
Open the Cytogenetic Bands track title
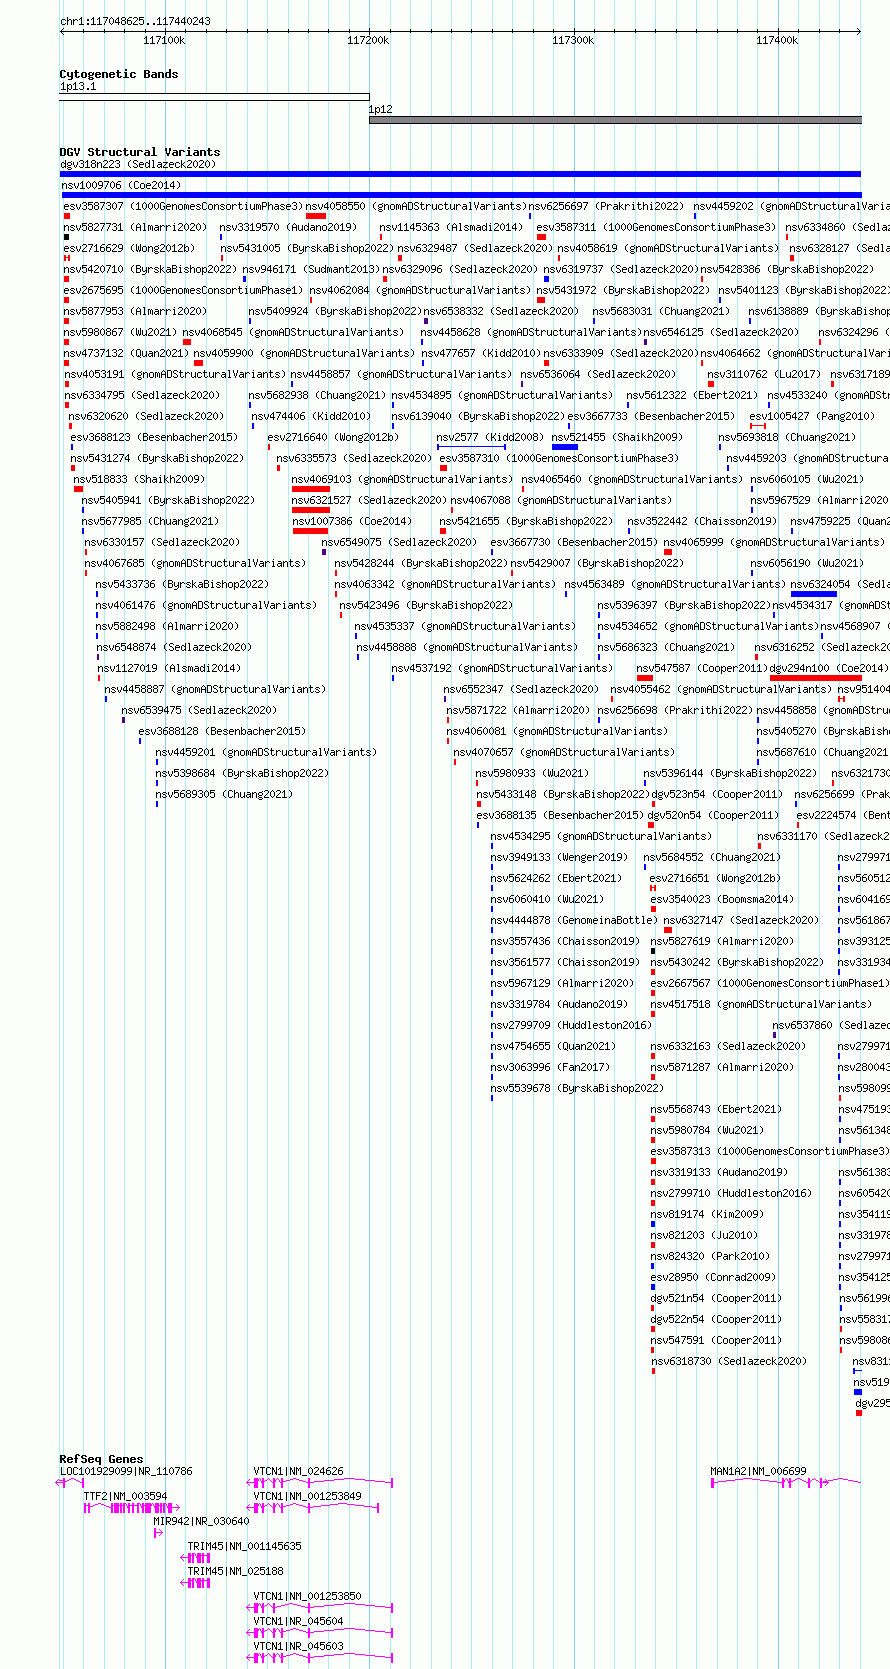click(x=118, y=74)
